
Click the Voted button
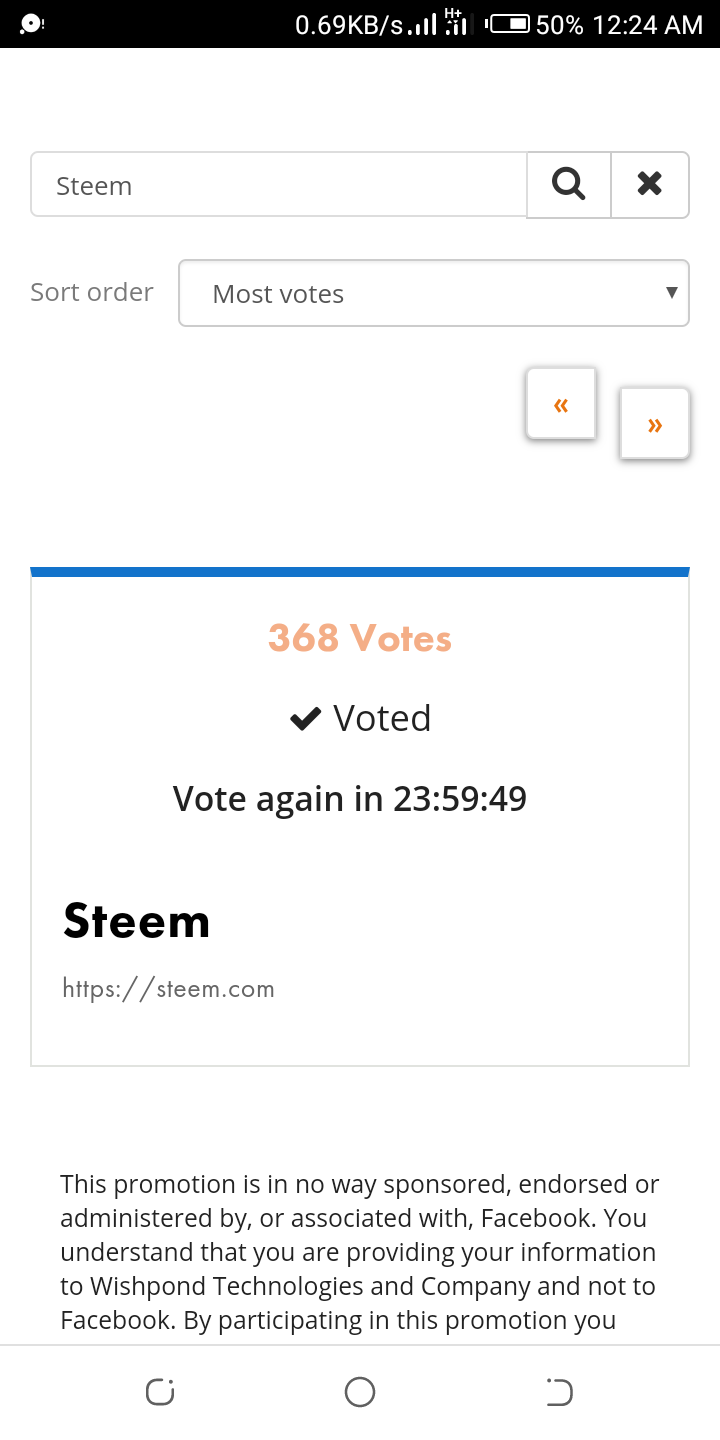coord(361,718)
